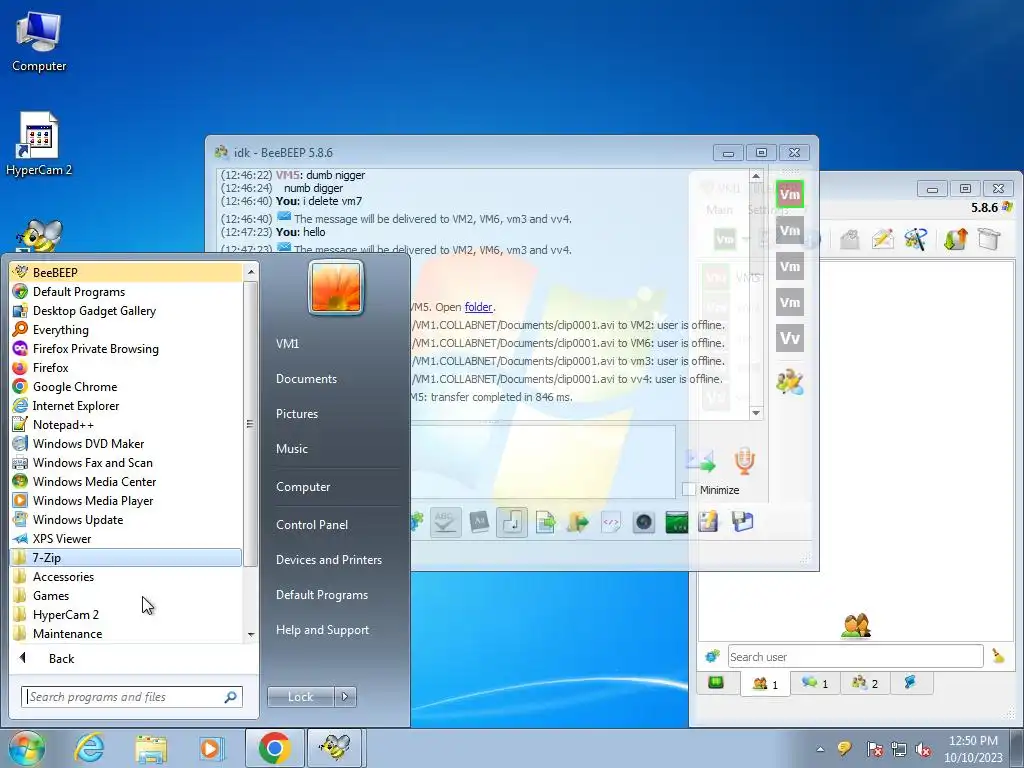Click the send file page icon
This screenshot has width=1024, height=768.
pyautogui.click(x=545, y=522)
